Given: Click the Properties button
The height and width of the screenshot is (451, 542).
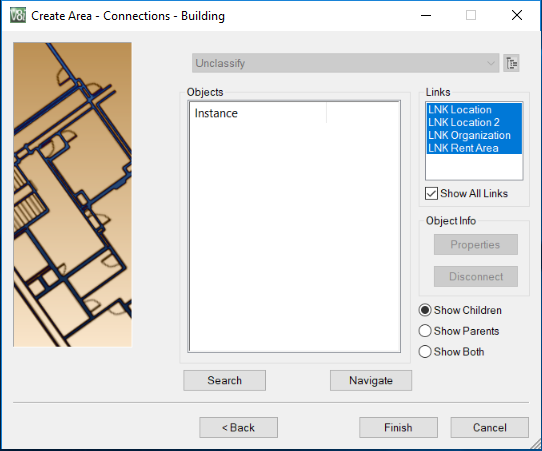Looking at the screenshot, I should pos(476,245).
